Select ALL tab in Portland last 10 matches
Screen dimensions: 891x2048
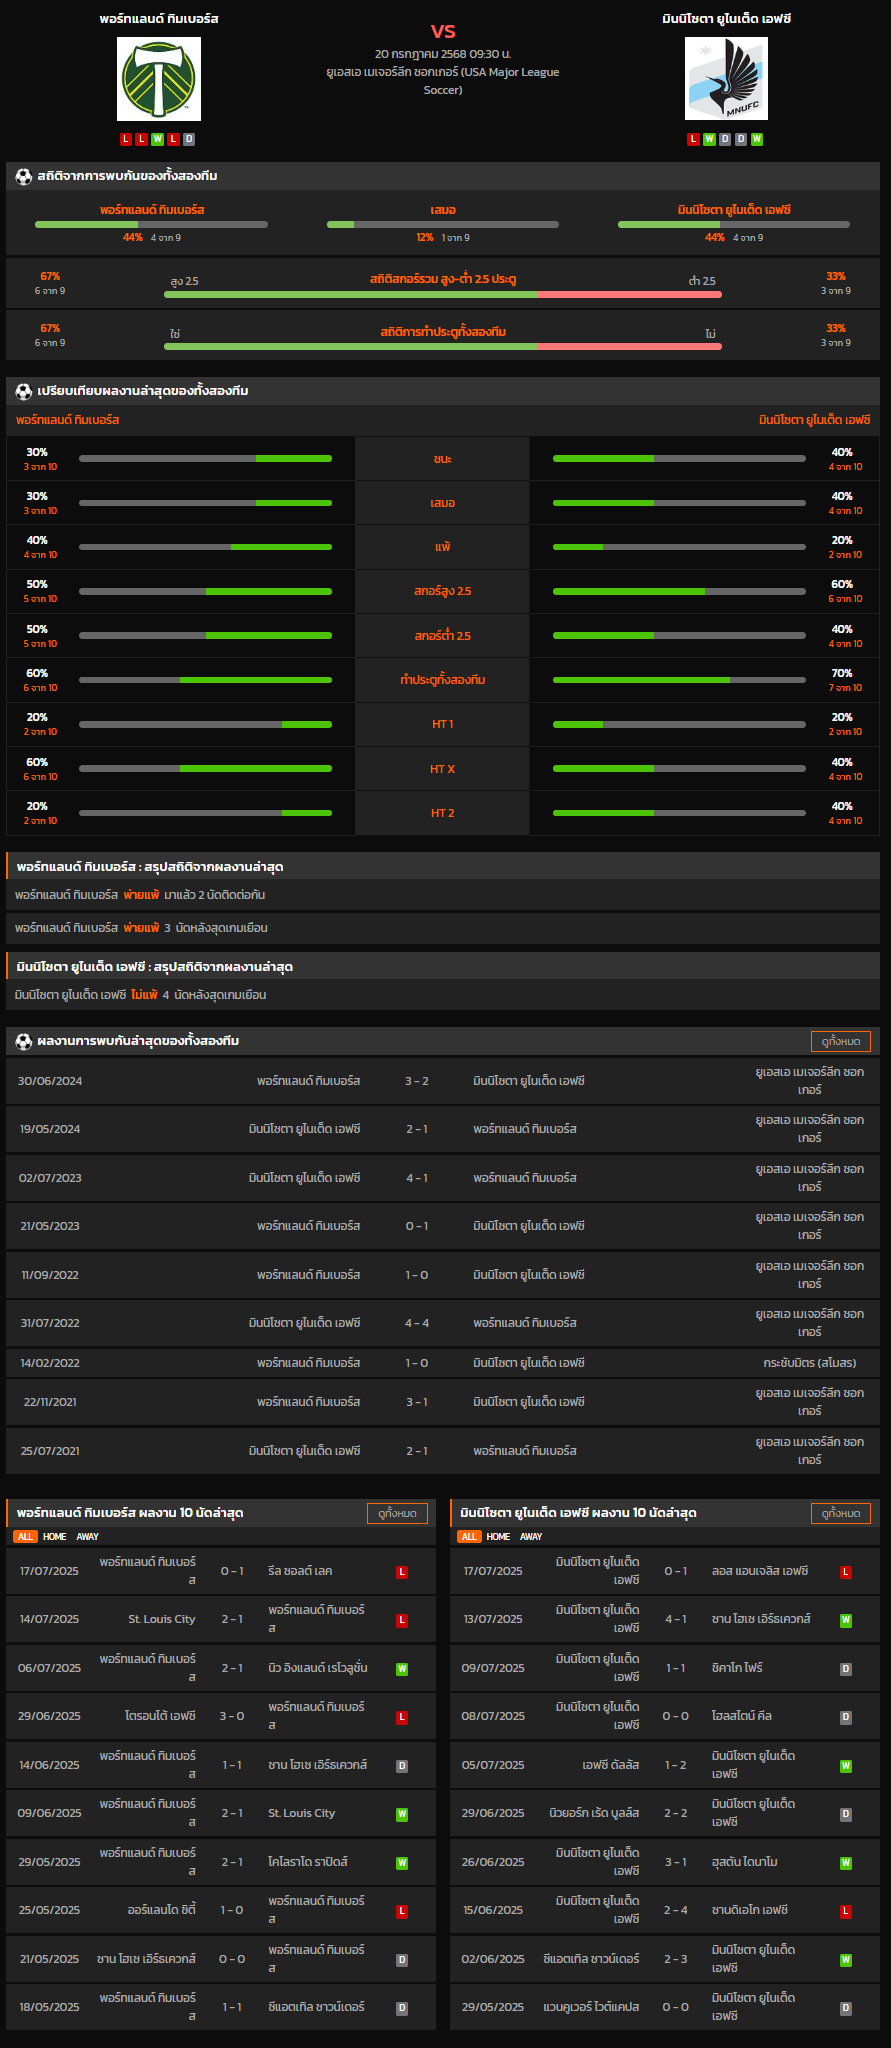tap(25, 1537)
